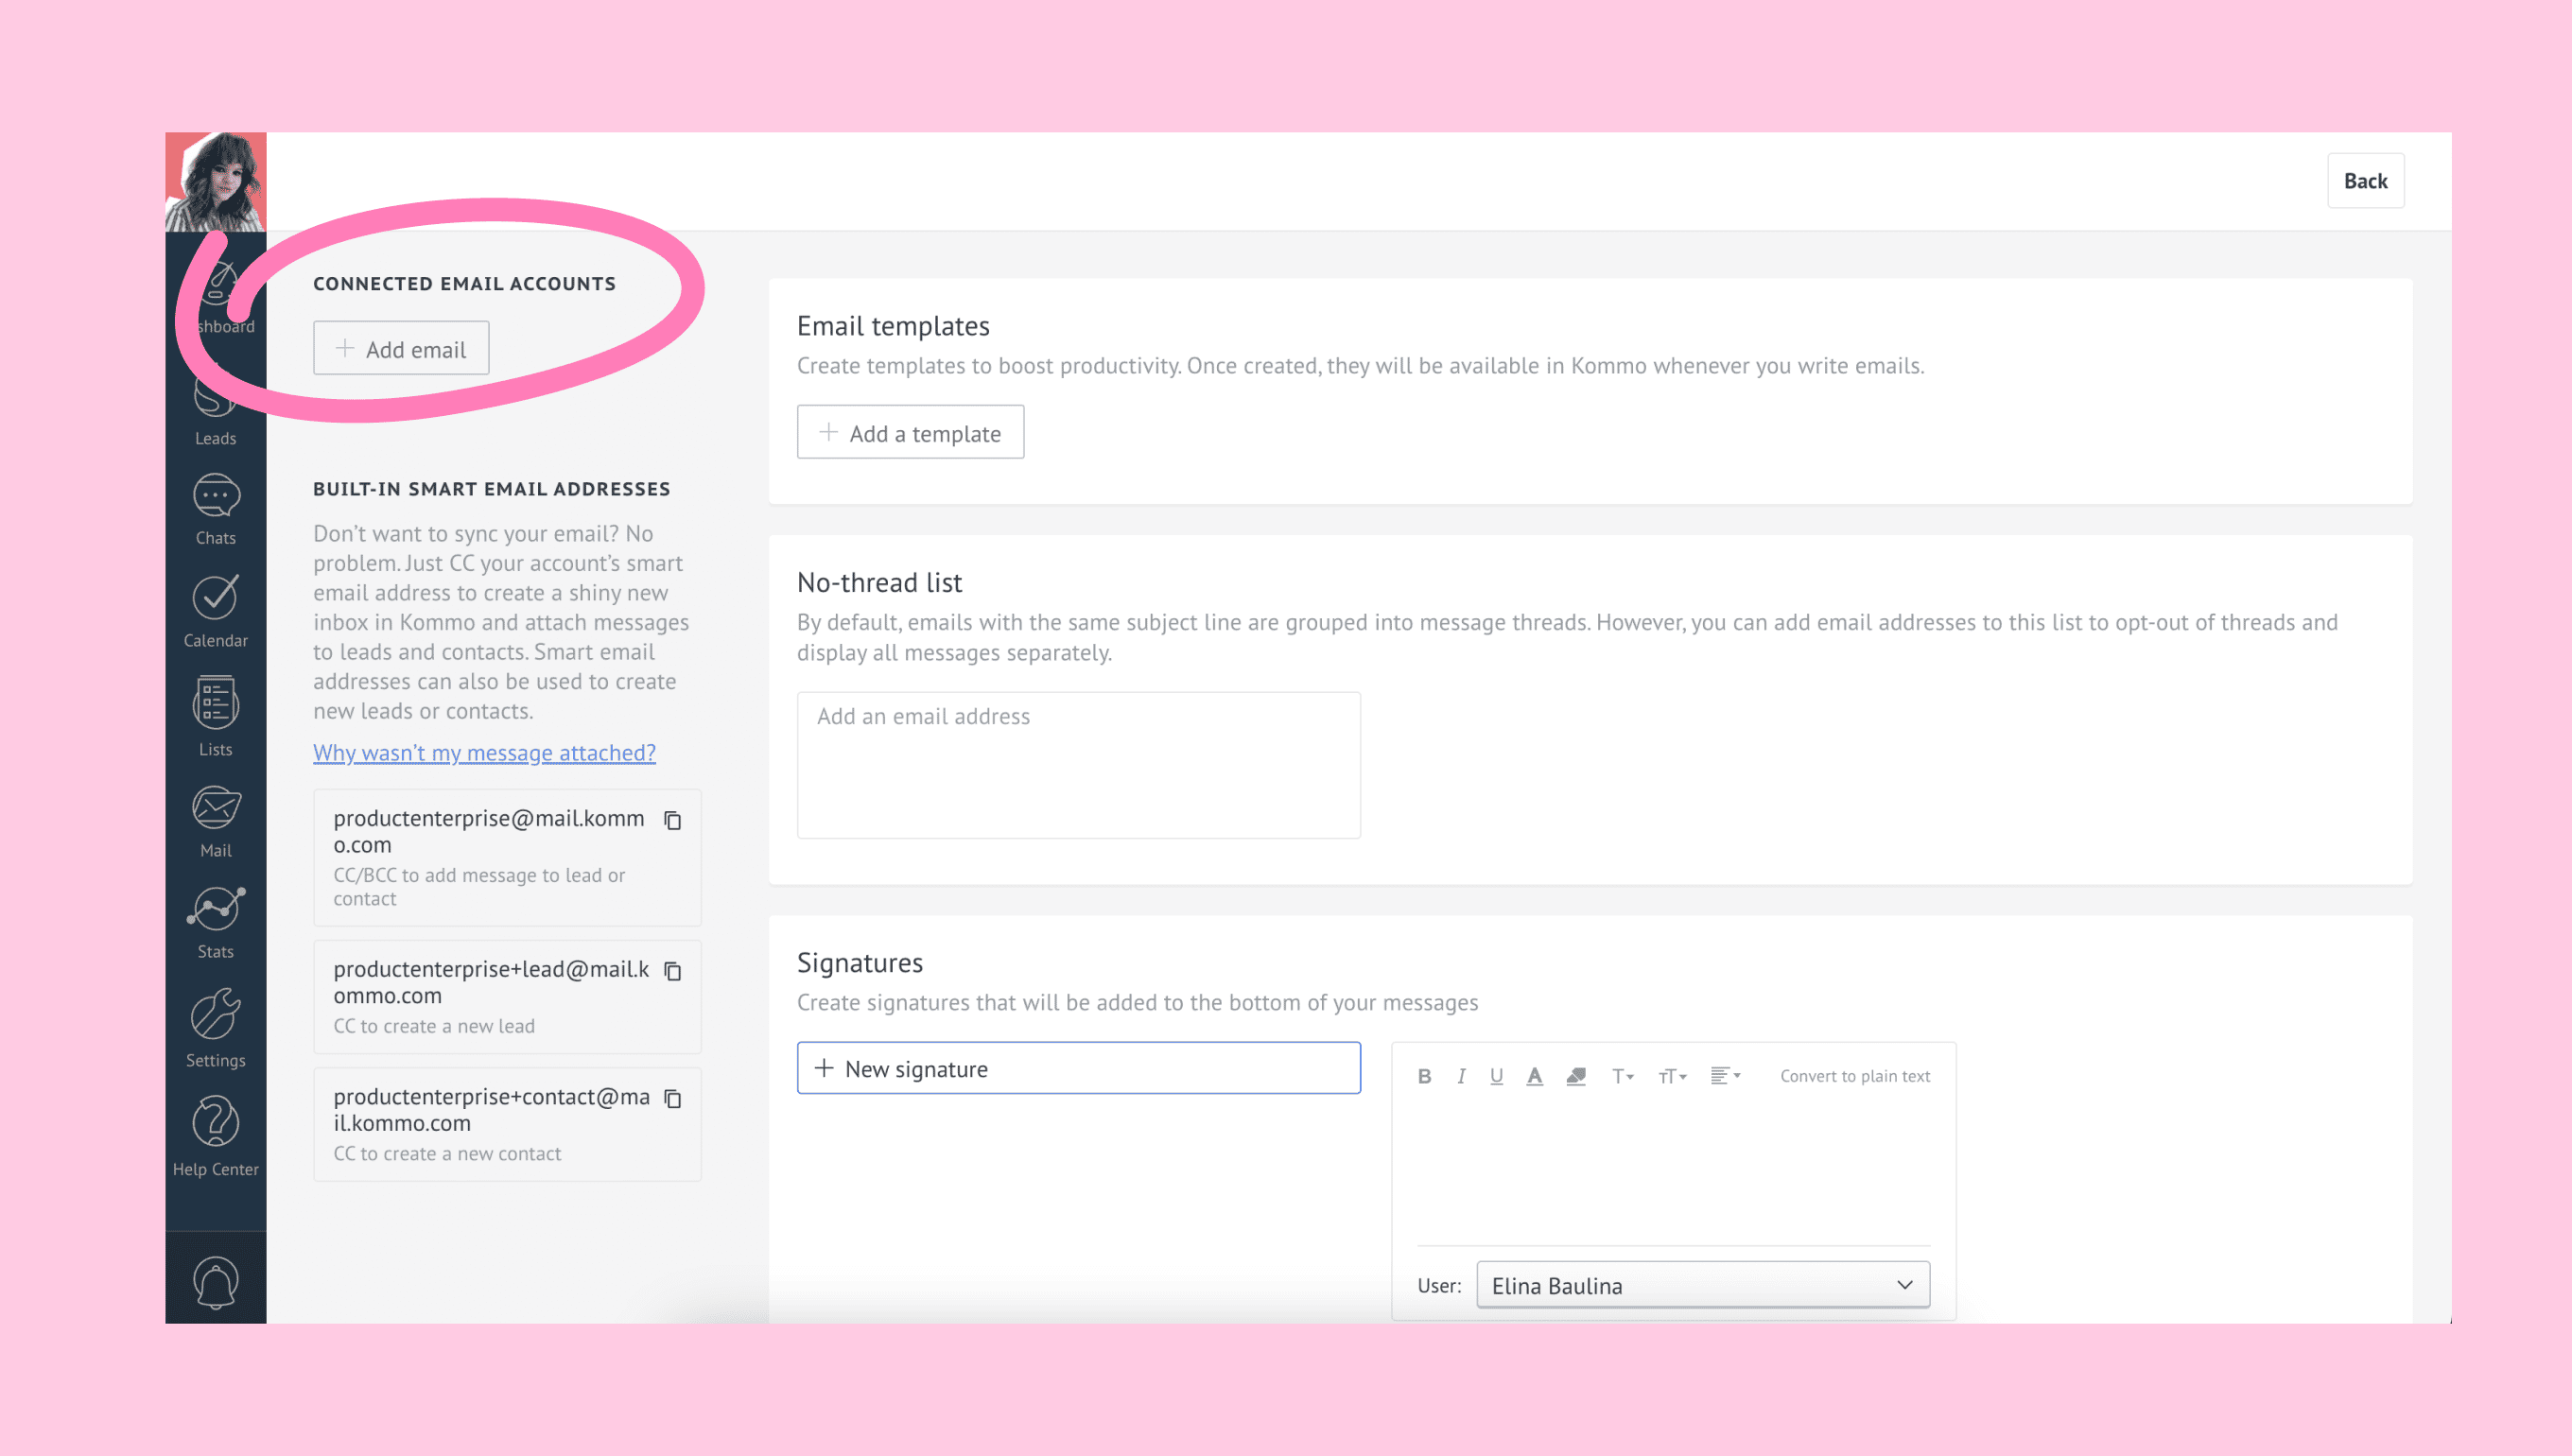The height and width of the screenshot is (1456, 2572).
Task: Copy the productenterprise@mail.kommo.com address
Action: point(673,820)
